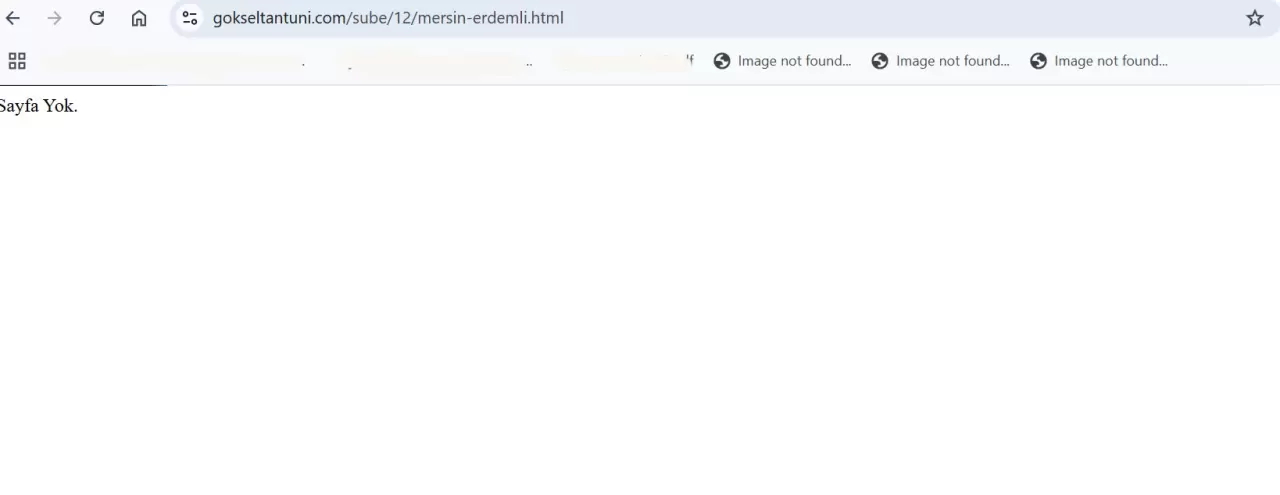Click the "Sayfa Yok." page text
The height and width of the screenshot is (495, 1280).
[38, 106]
